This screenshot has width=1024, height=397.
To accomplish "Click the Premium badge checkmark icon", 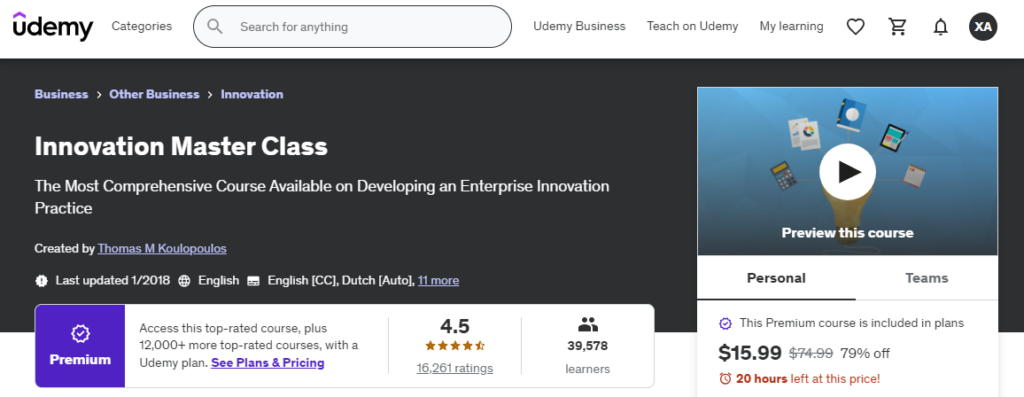I will pos(80,334).
